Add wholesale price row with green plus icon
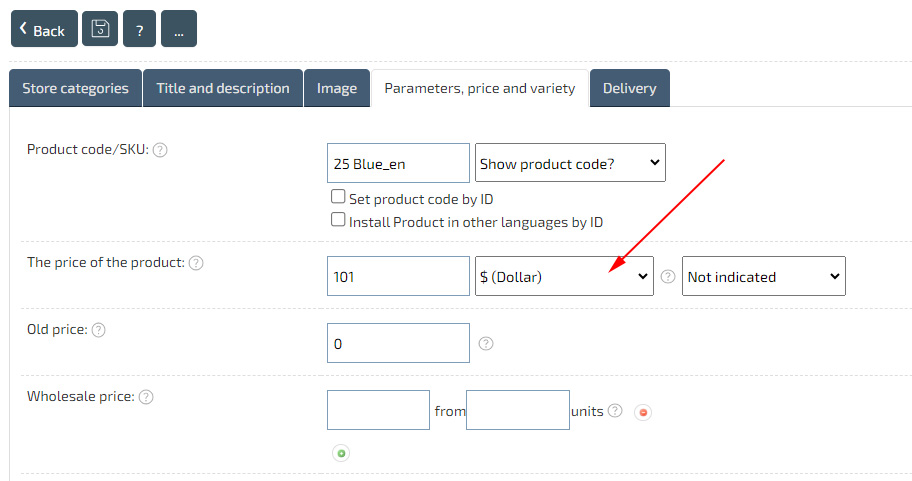Screen dimensions: 912x481 (x=341, y=453)
